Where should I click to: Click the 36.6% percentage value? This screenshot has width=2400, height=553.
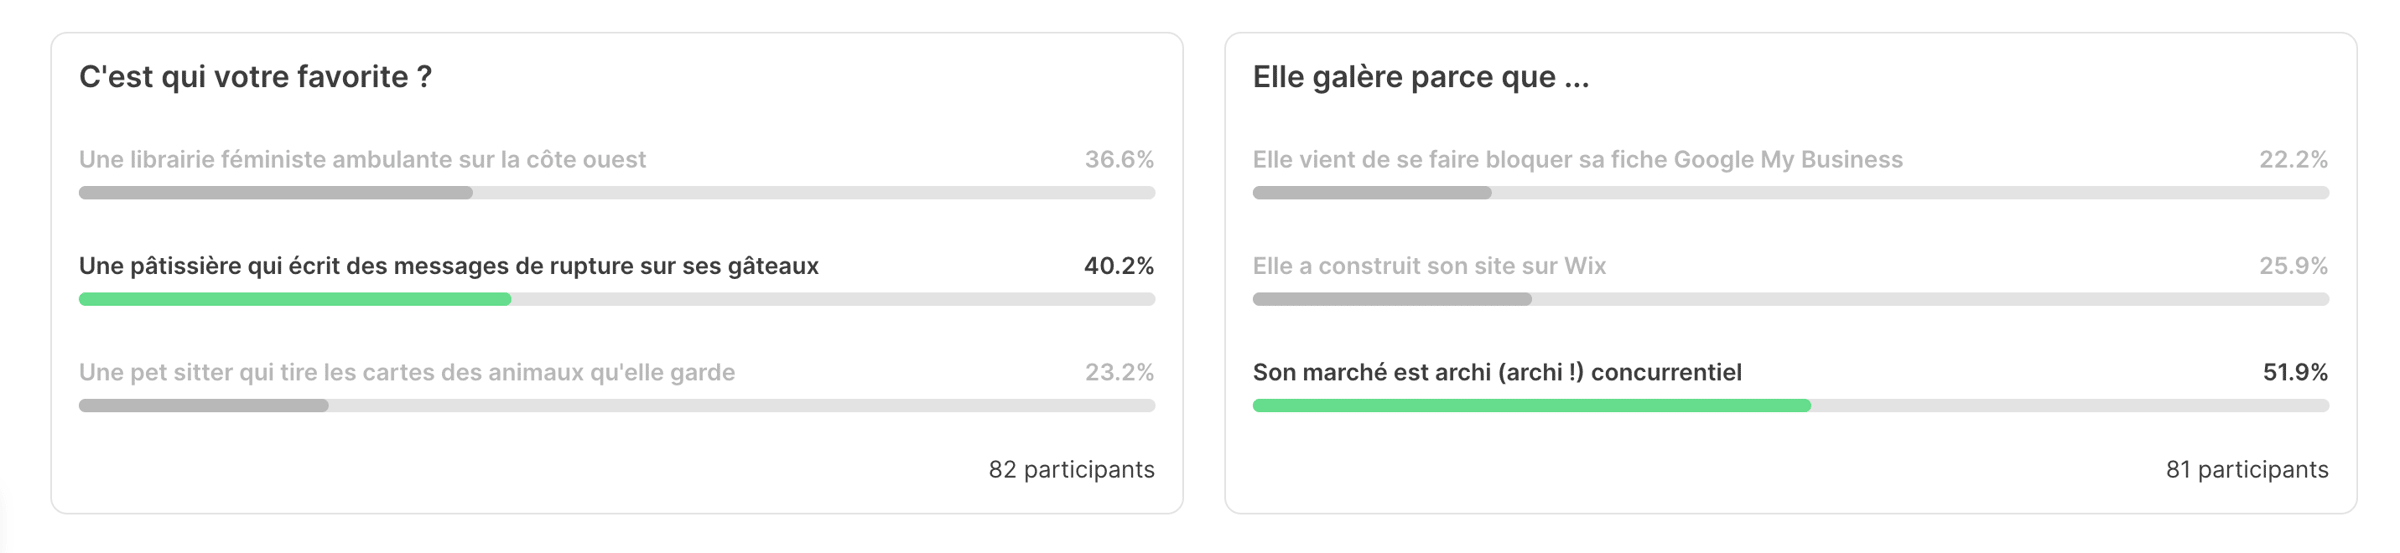coord(1119,160)
